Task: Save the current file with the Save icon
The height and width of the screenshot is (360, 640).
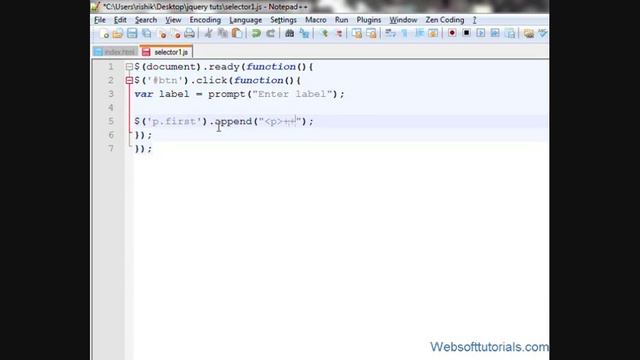Action: [132, 33]
